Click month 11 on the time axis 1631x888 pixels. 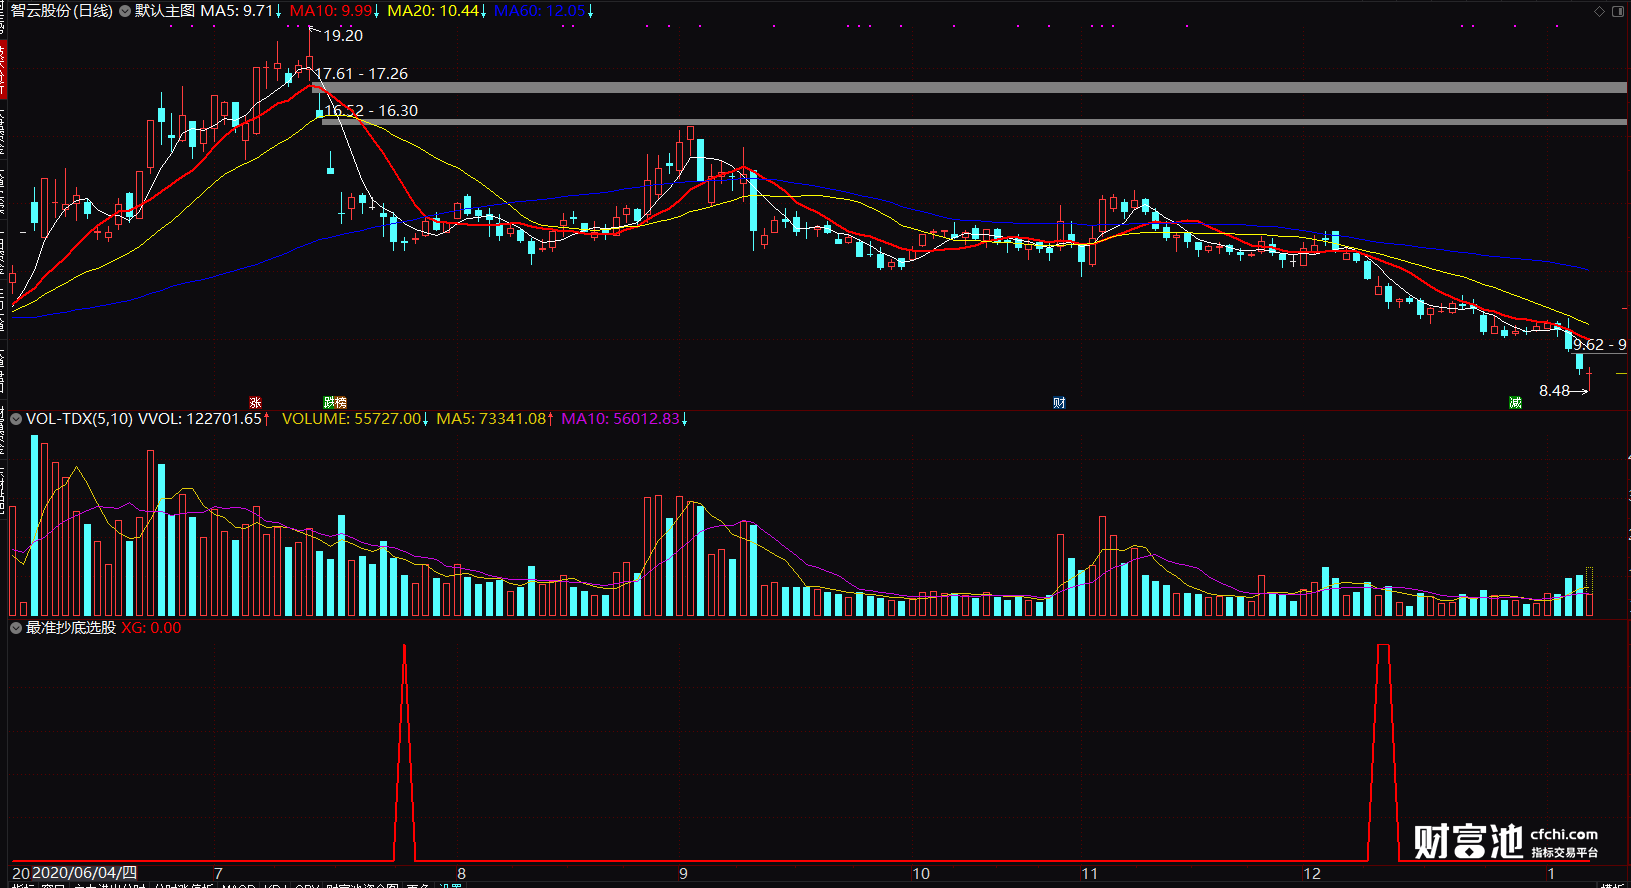(1089, 874)
